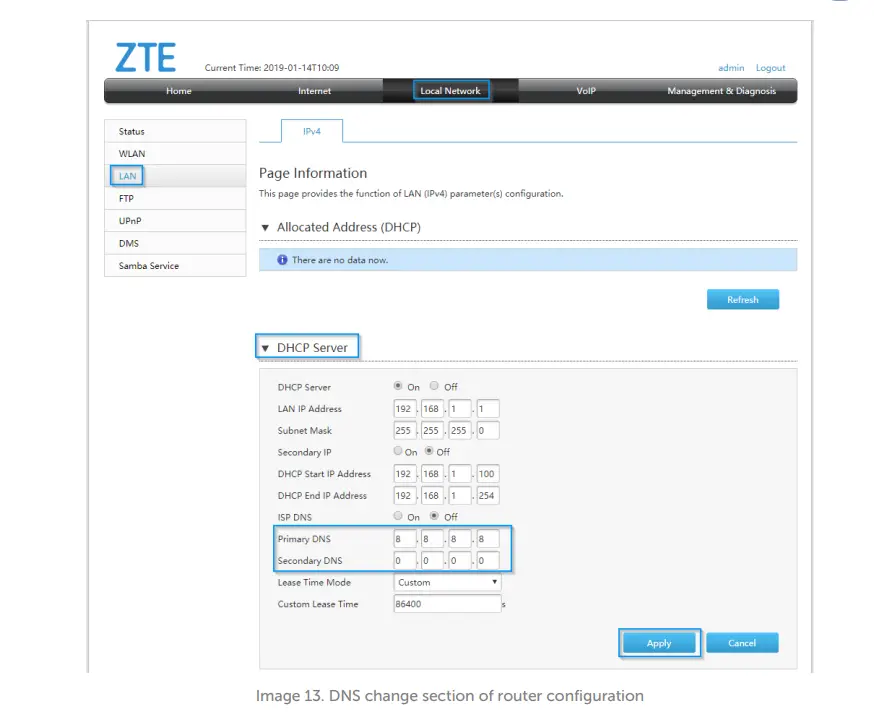Switch to the VoIP section
Image resolution: width=874 pixels, height=726 pixels.
coord(586,90)
